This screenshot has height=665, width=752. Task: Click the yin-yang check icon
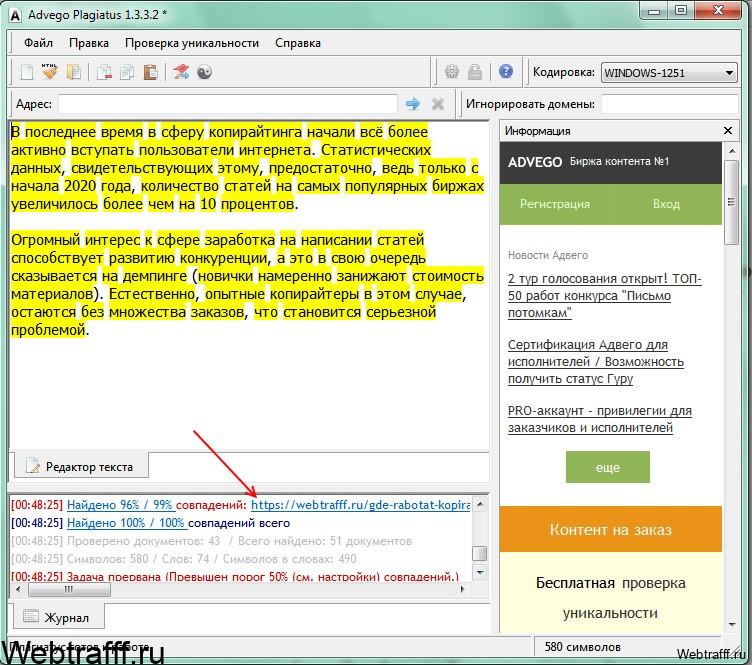[204, 72]
